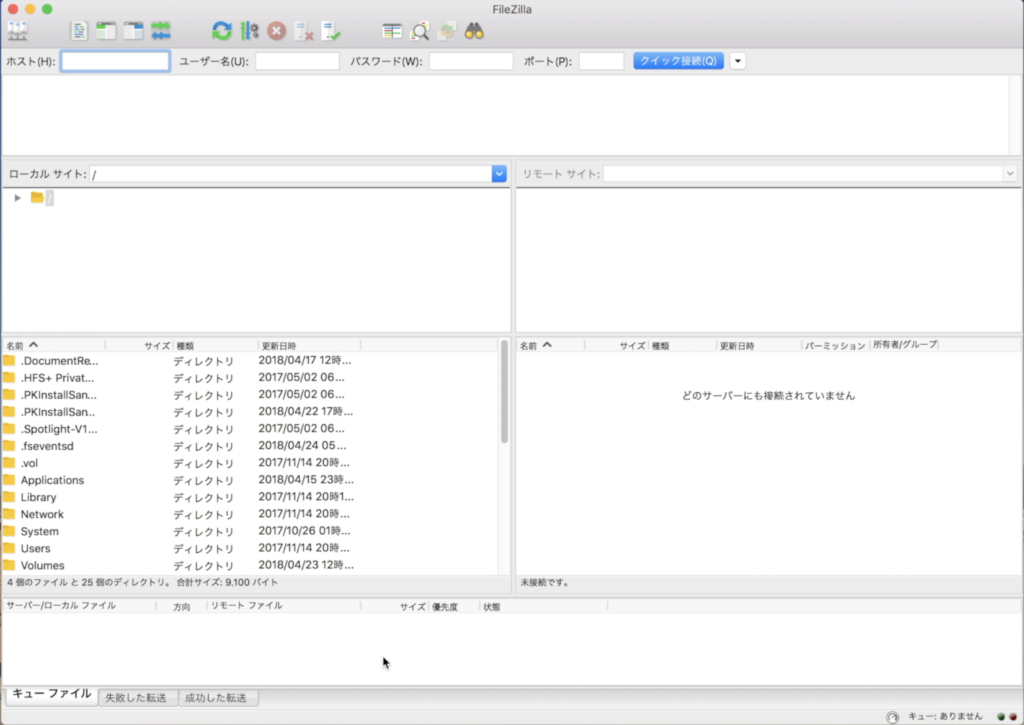Viewport: 1024px width, 725px height.
Task: Select the .fseventsd folder row
Action: (249, 446)
